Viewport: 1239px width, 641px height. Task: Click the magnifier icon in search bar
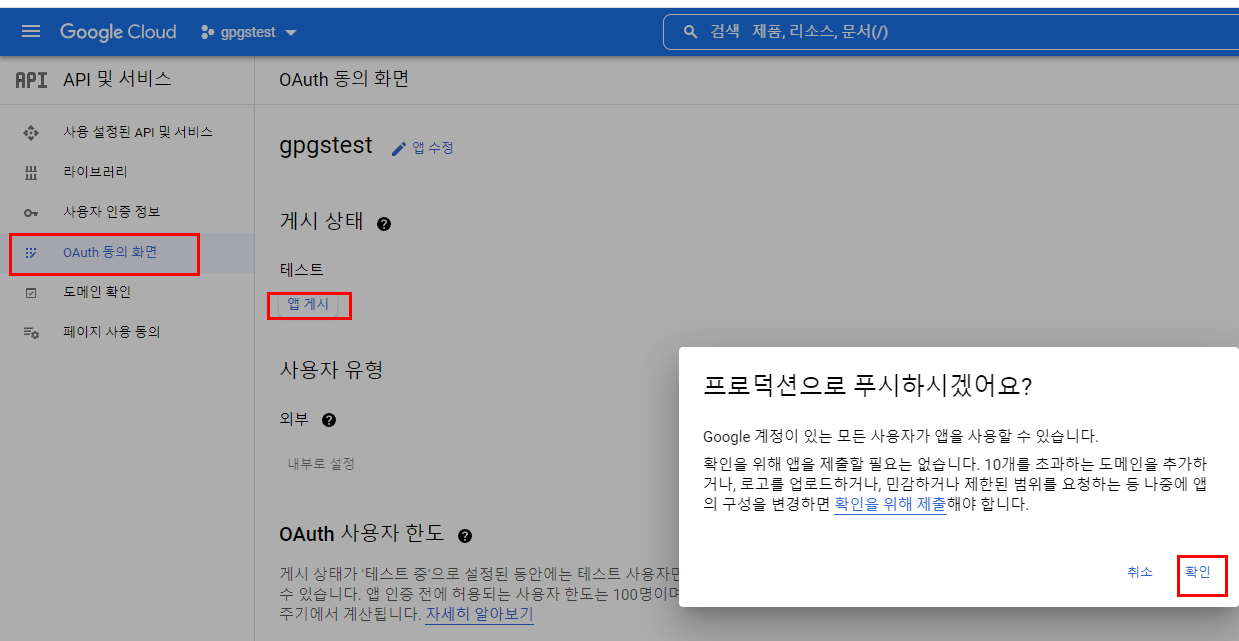pos(690,32)
